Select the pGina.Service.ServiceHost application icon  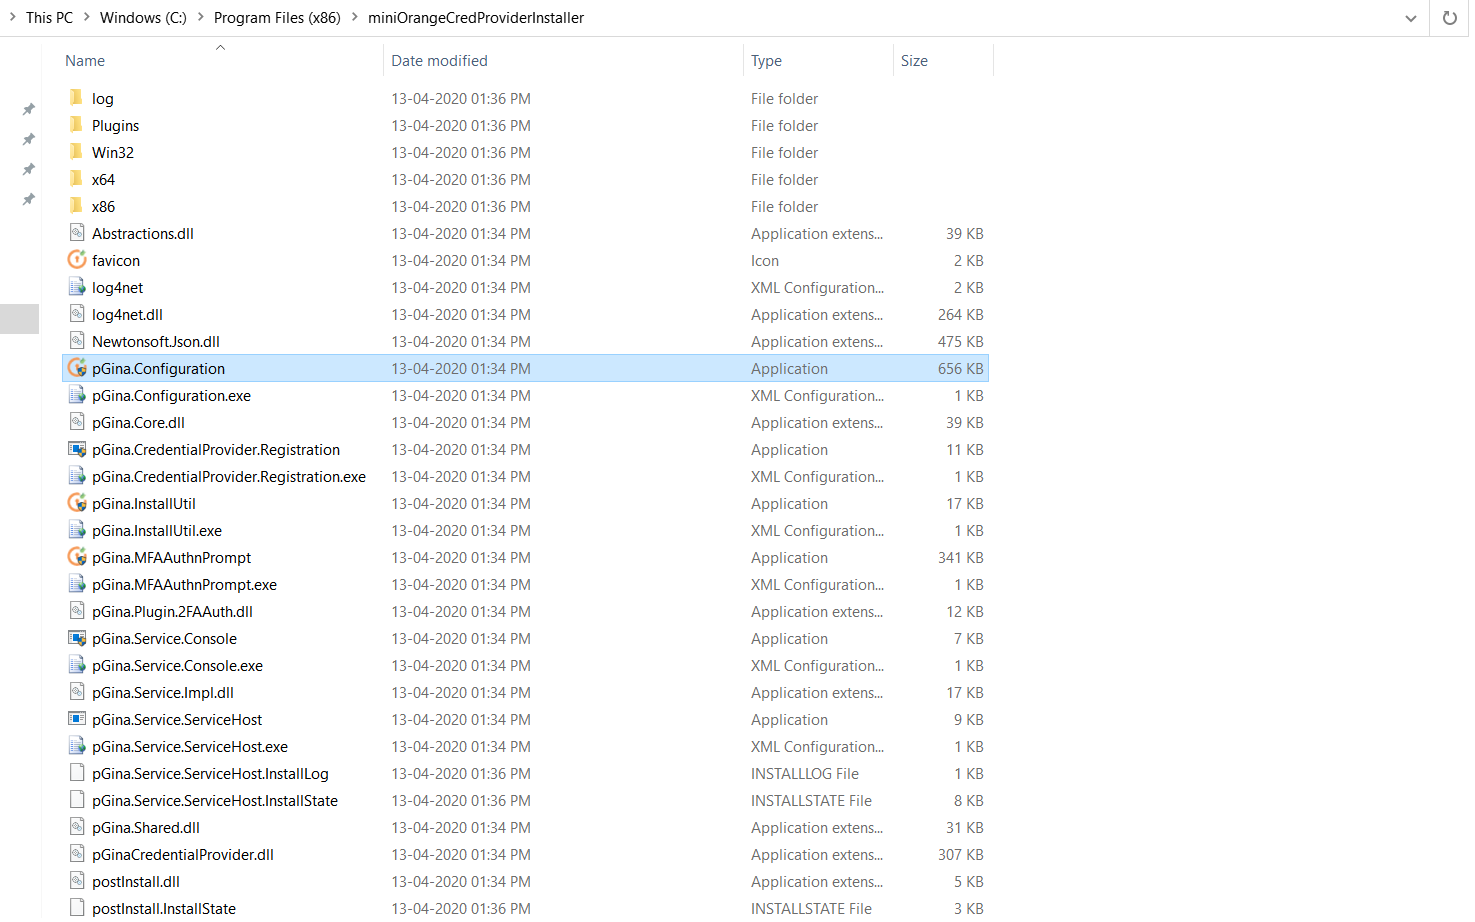77,719
